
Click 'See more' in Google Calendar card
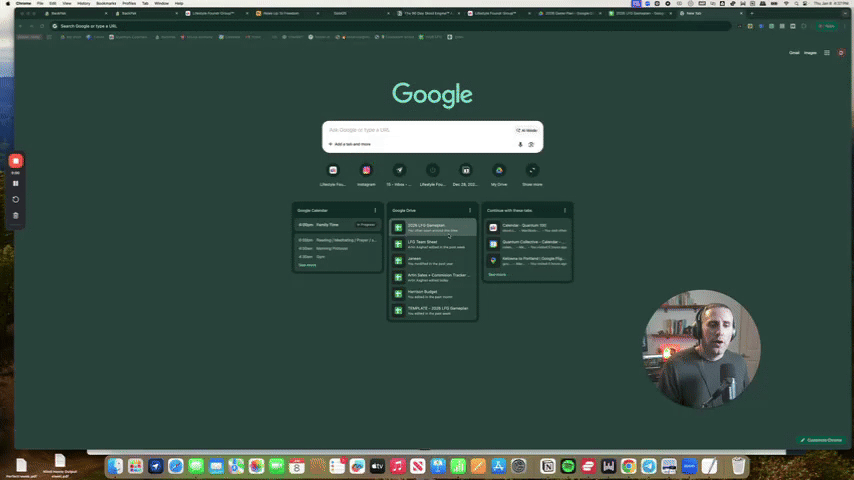tap(307, 265)
